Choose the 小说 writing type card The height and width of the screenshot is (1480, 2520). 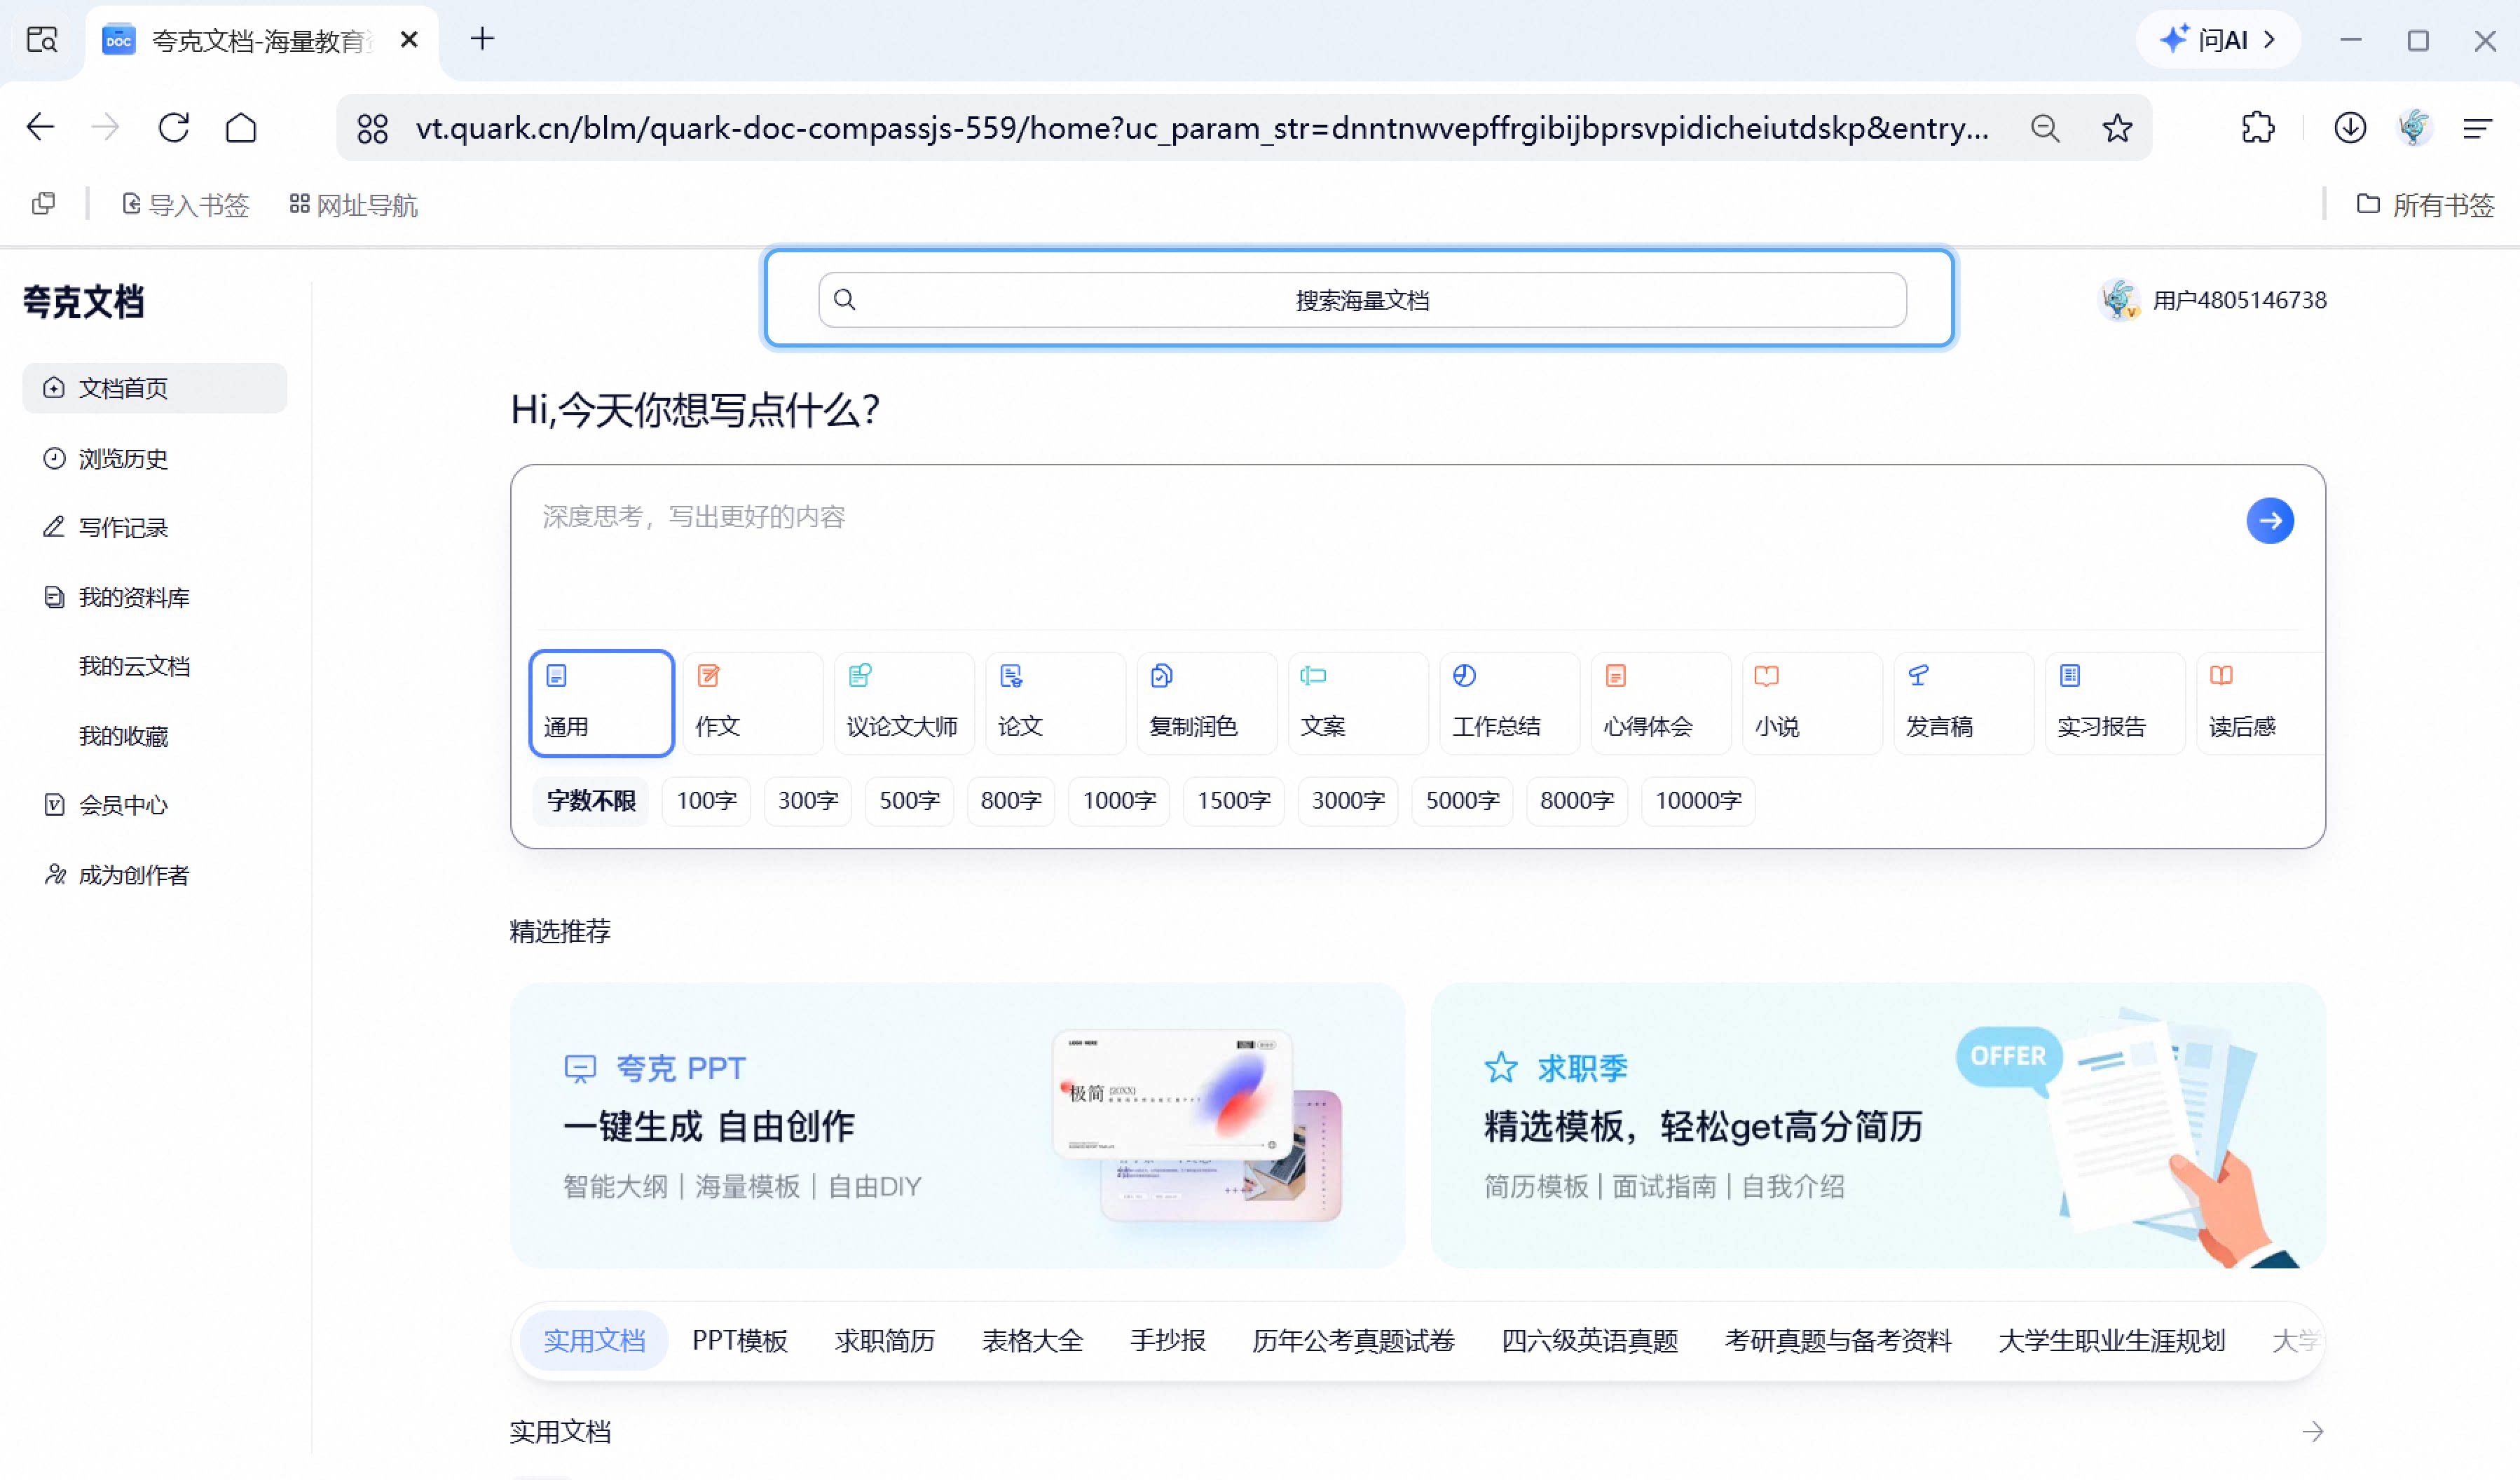(x=1812, y=703)
